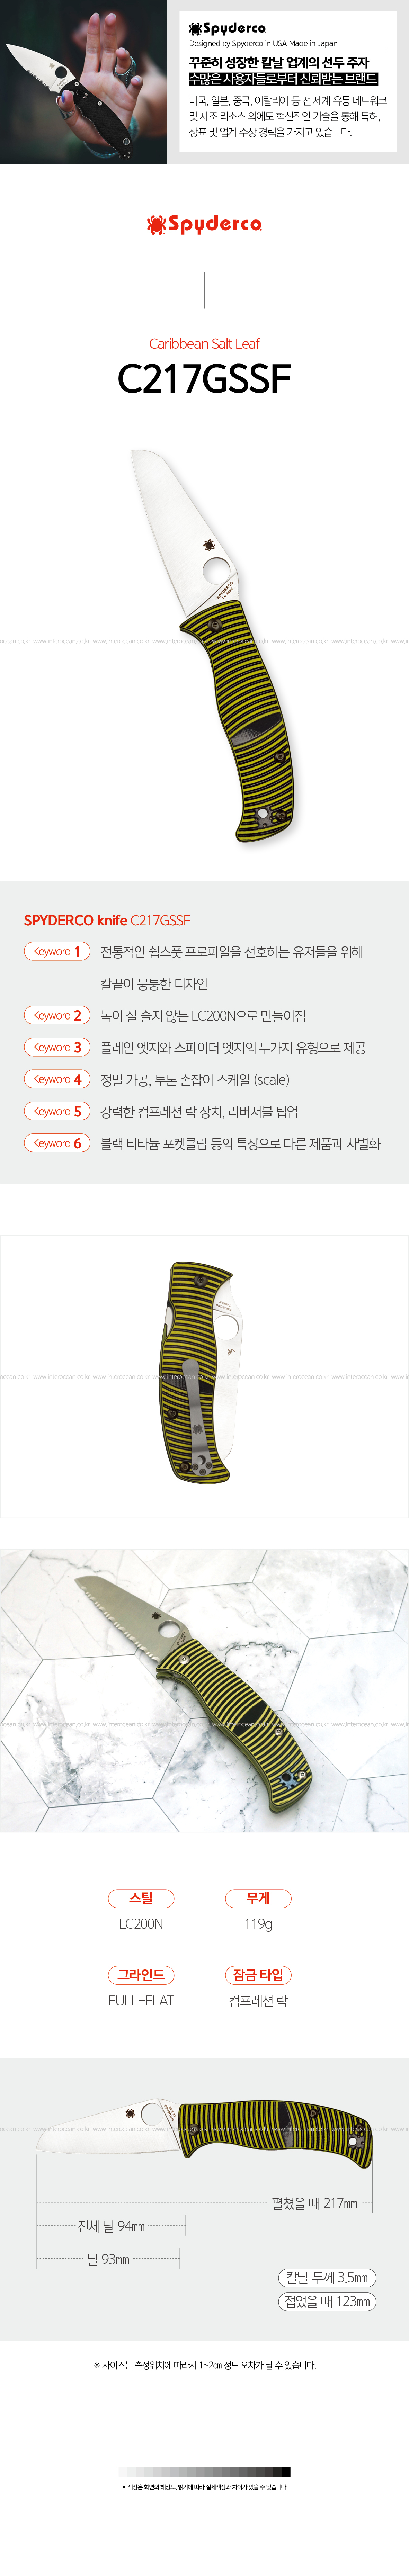Select the Keyword 3 label

[x=57, y=1047]
